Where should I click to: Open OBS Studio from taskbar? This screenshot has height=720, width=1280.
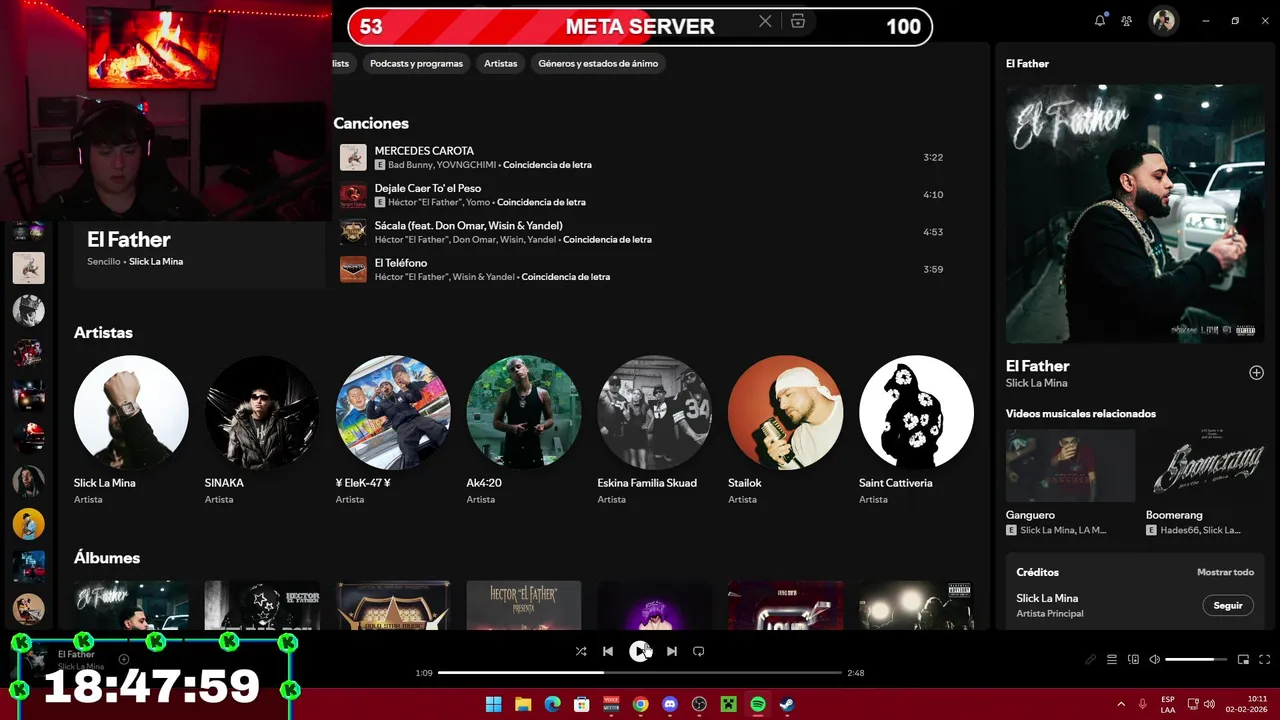point(699,704)
